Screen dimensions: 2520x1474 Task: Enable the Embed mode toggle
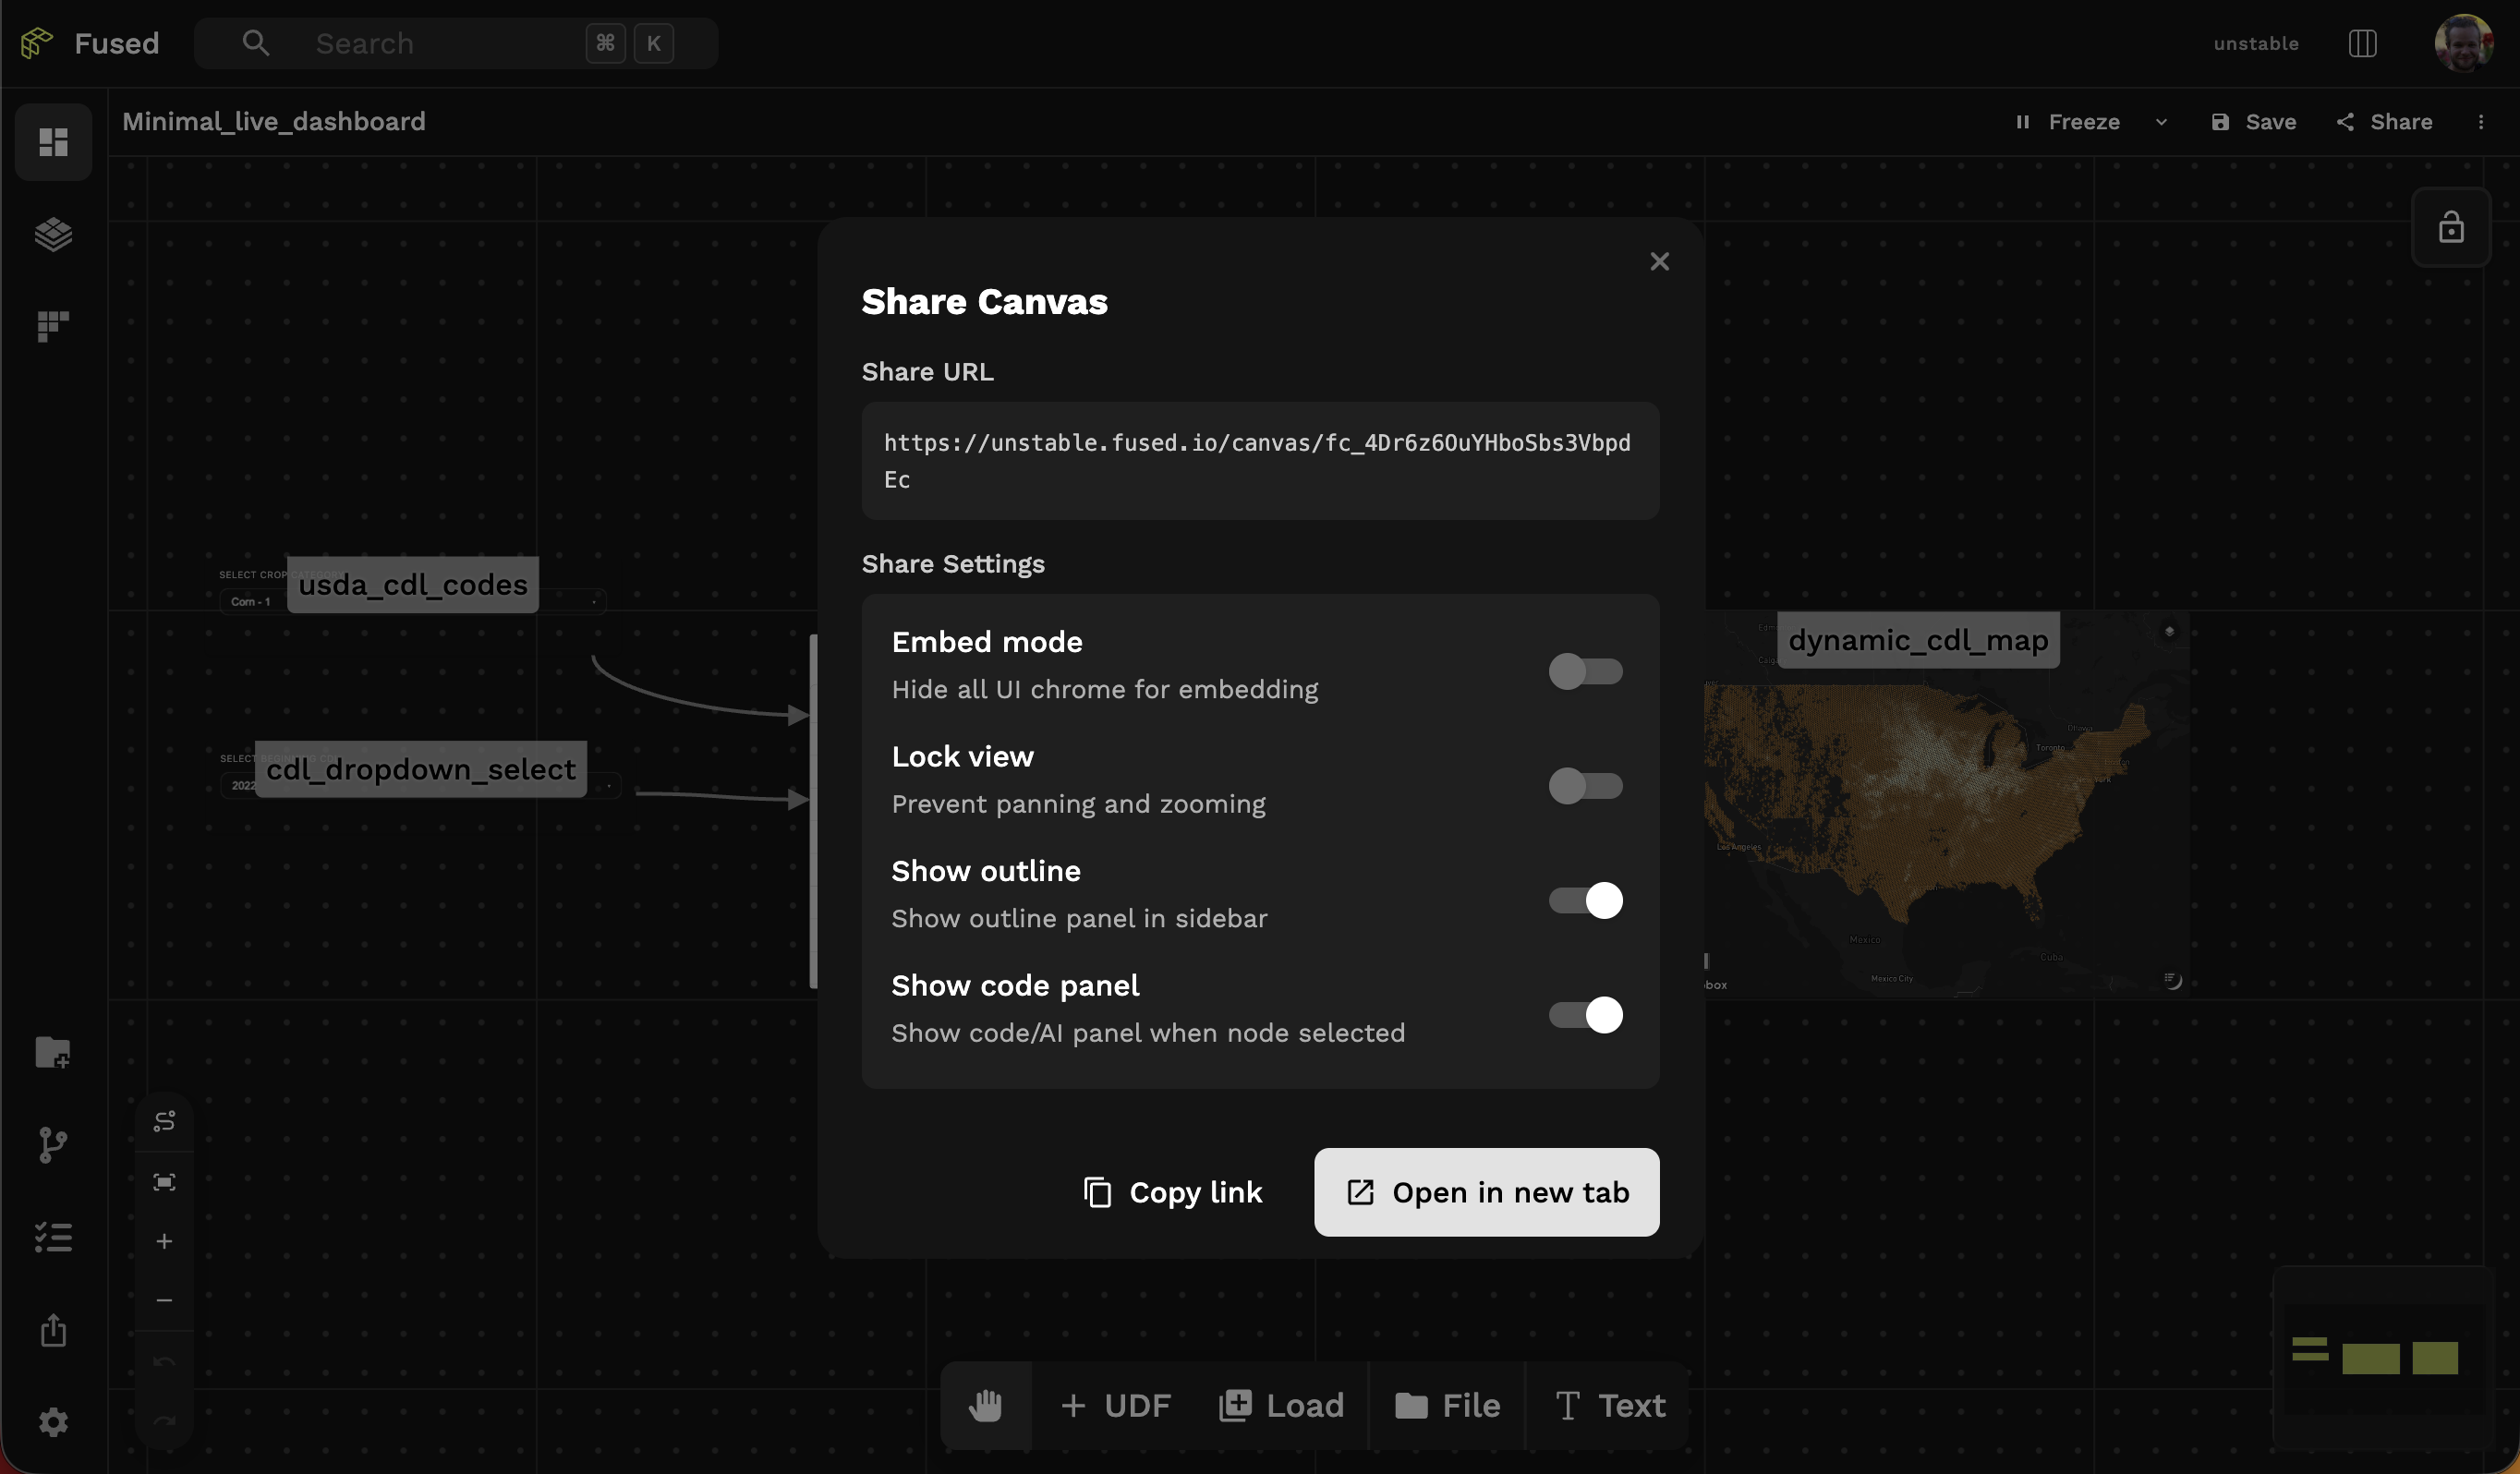click(x=1585, y=671)
